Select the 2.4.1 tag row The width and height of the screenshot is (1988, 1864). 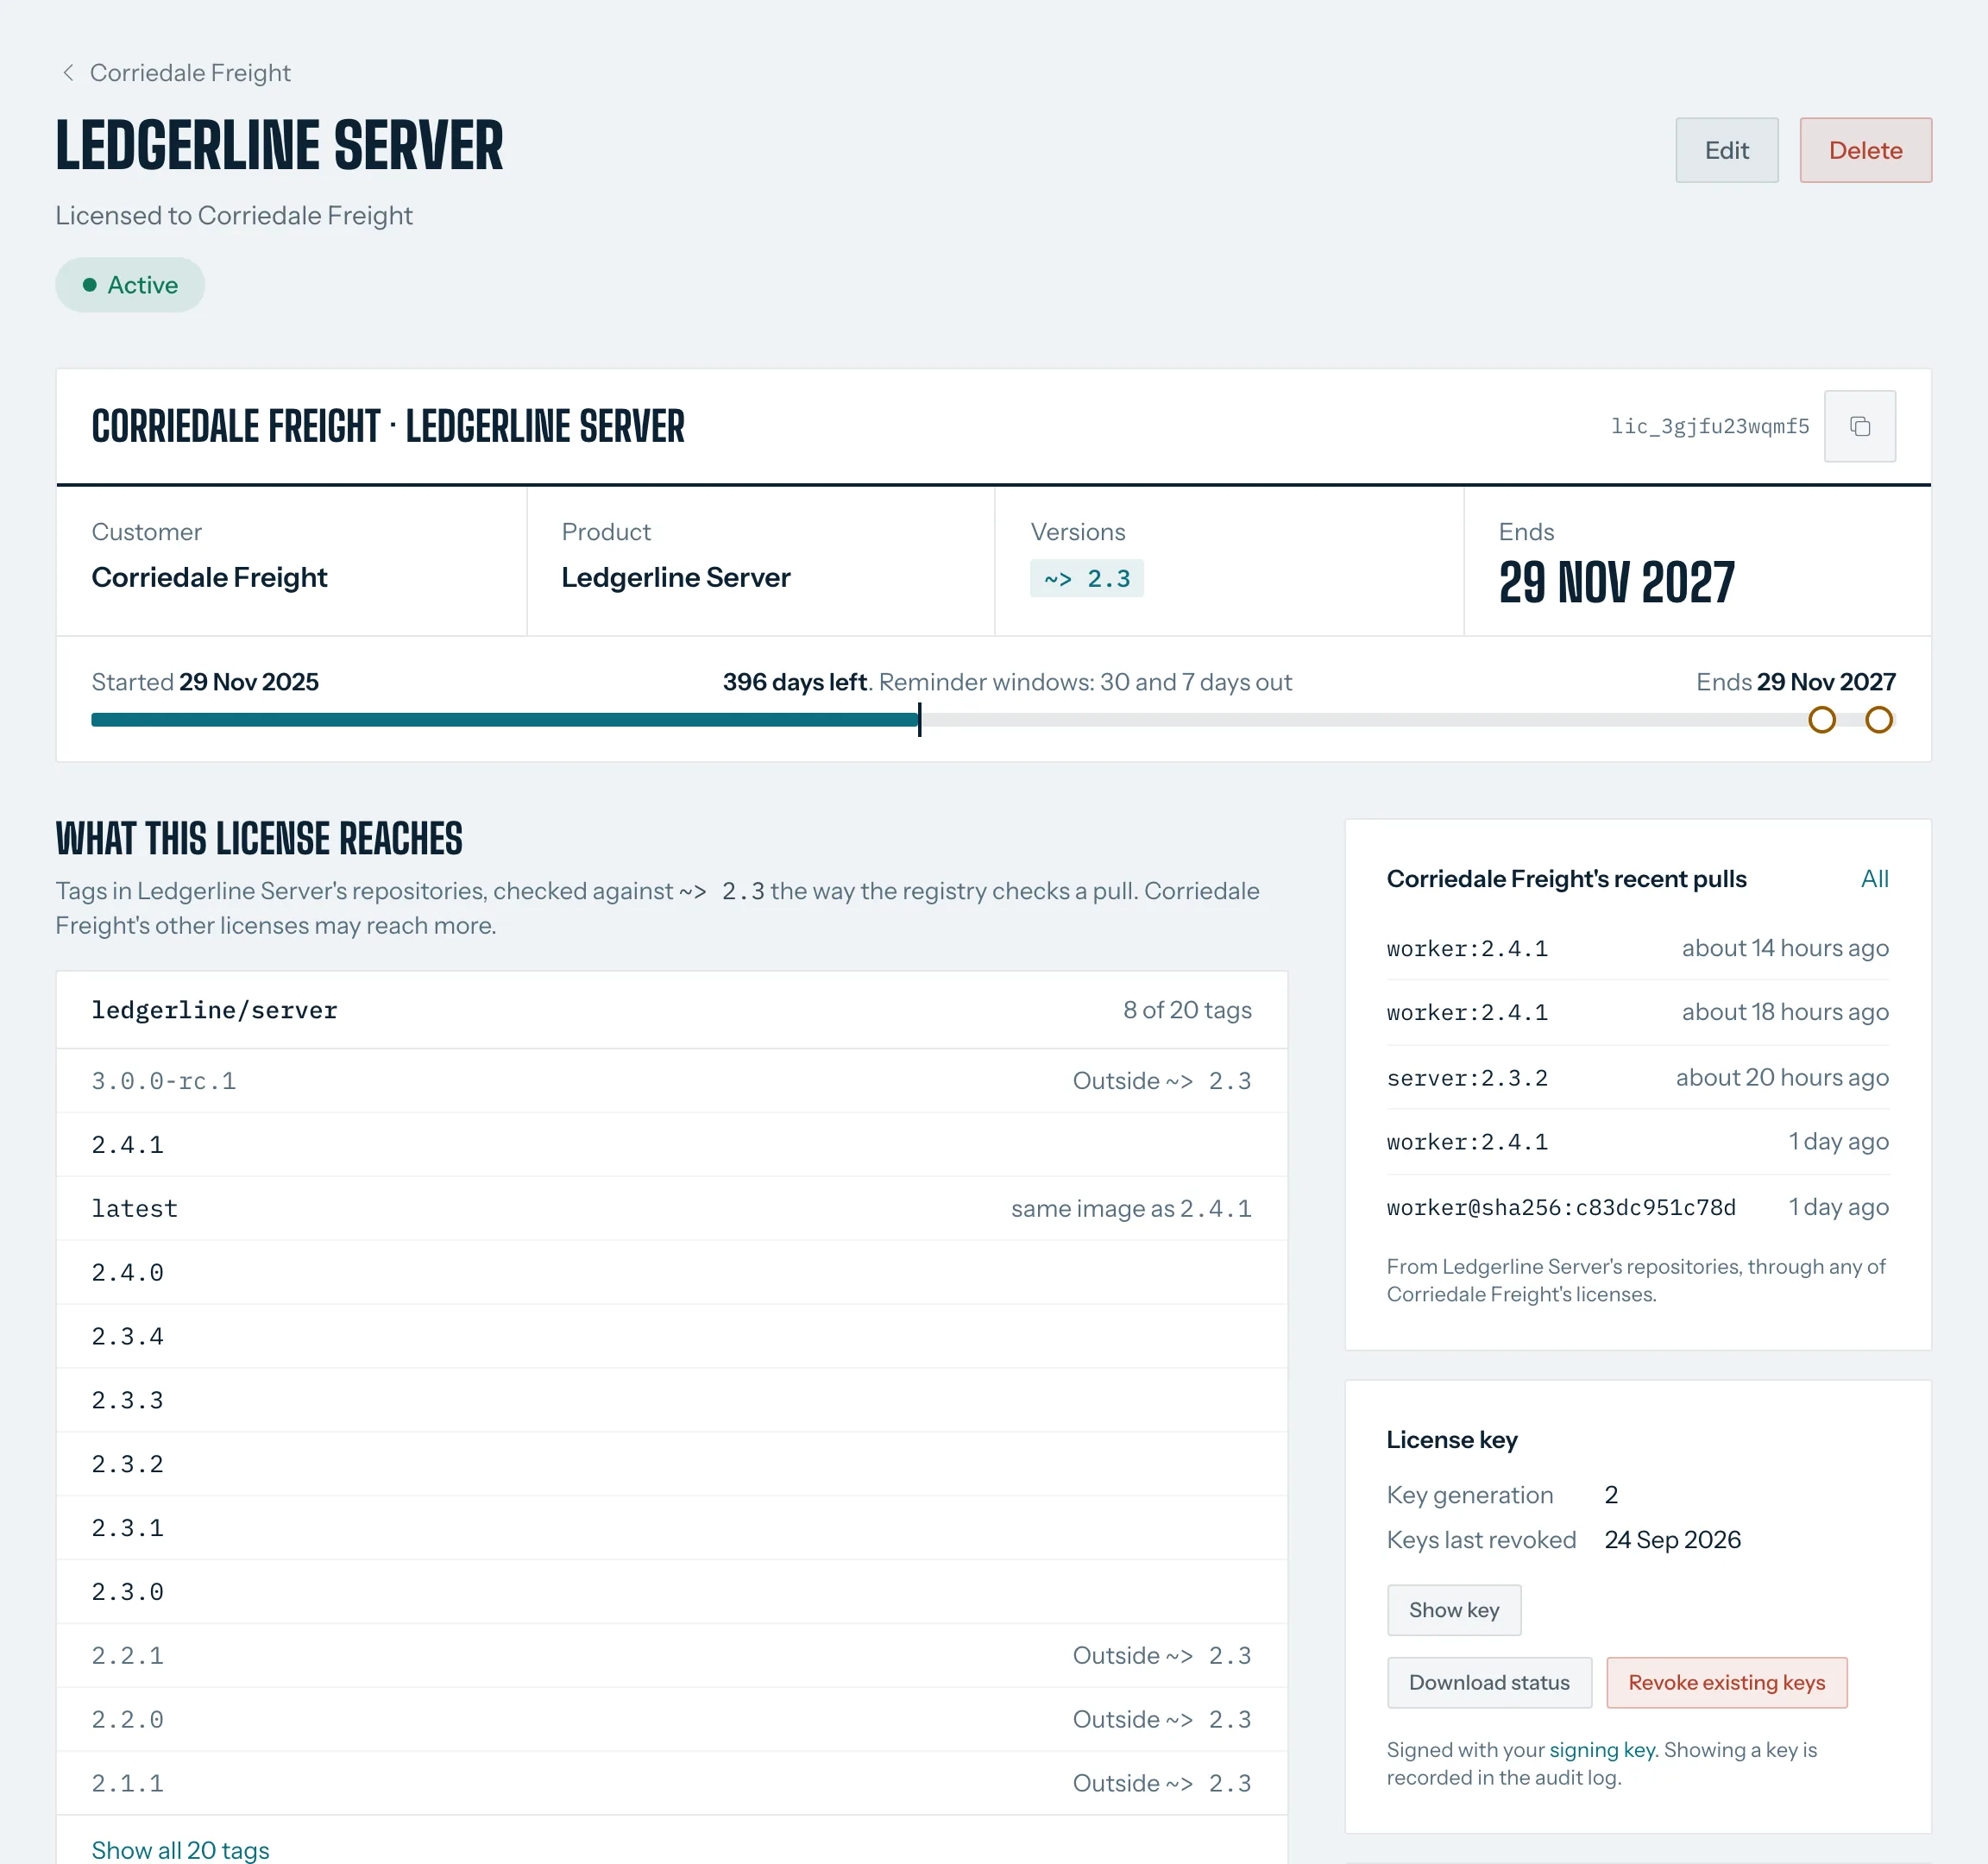coord(672,1145)
